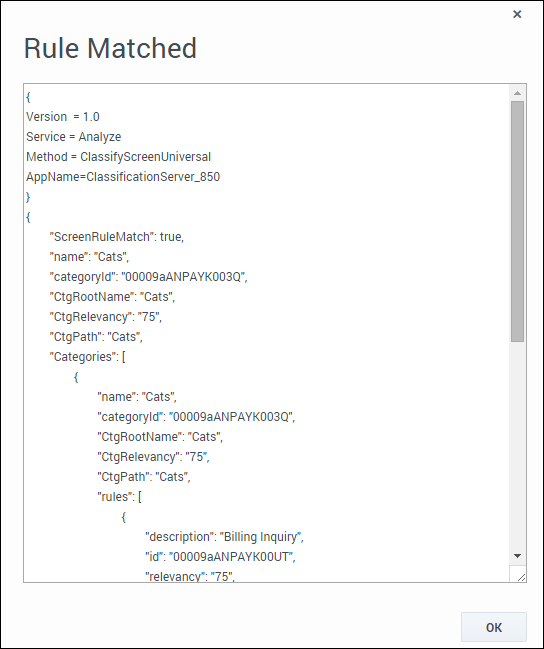Click the lone closing brace line

tap(28, 197)
